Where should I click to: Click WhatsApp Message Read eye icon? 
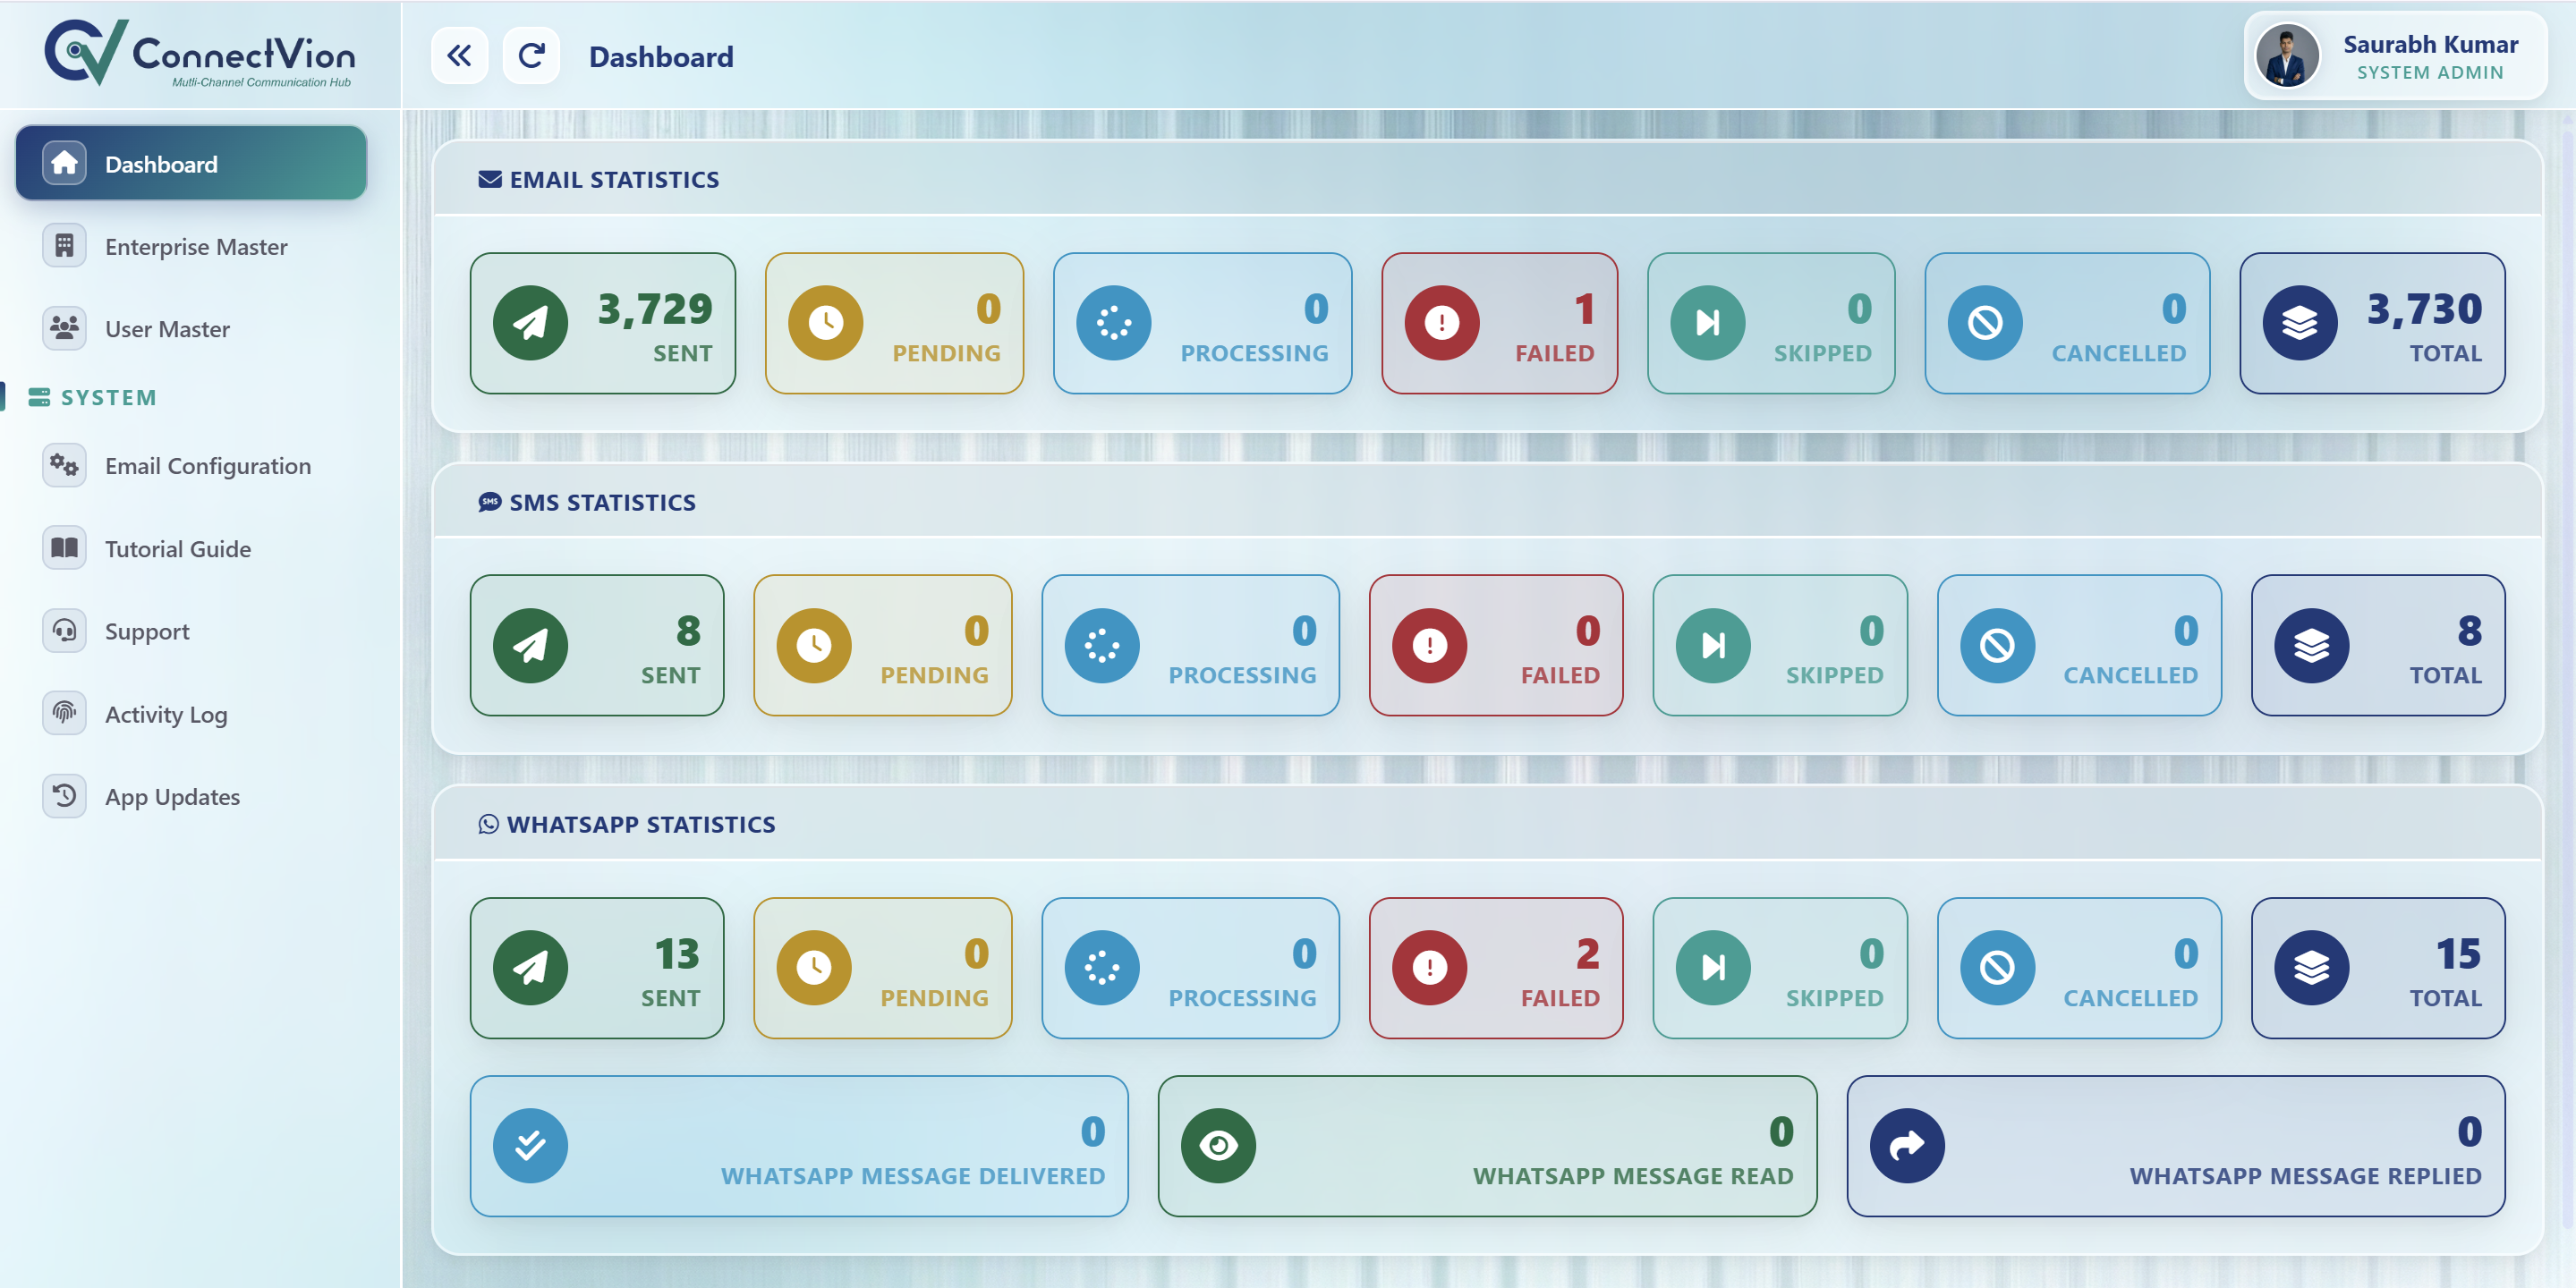1218,1146
